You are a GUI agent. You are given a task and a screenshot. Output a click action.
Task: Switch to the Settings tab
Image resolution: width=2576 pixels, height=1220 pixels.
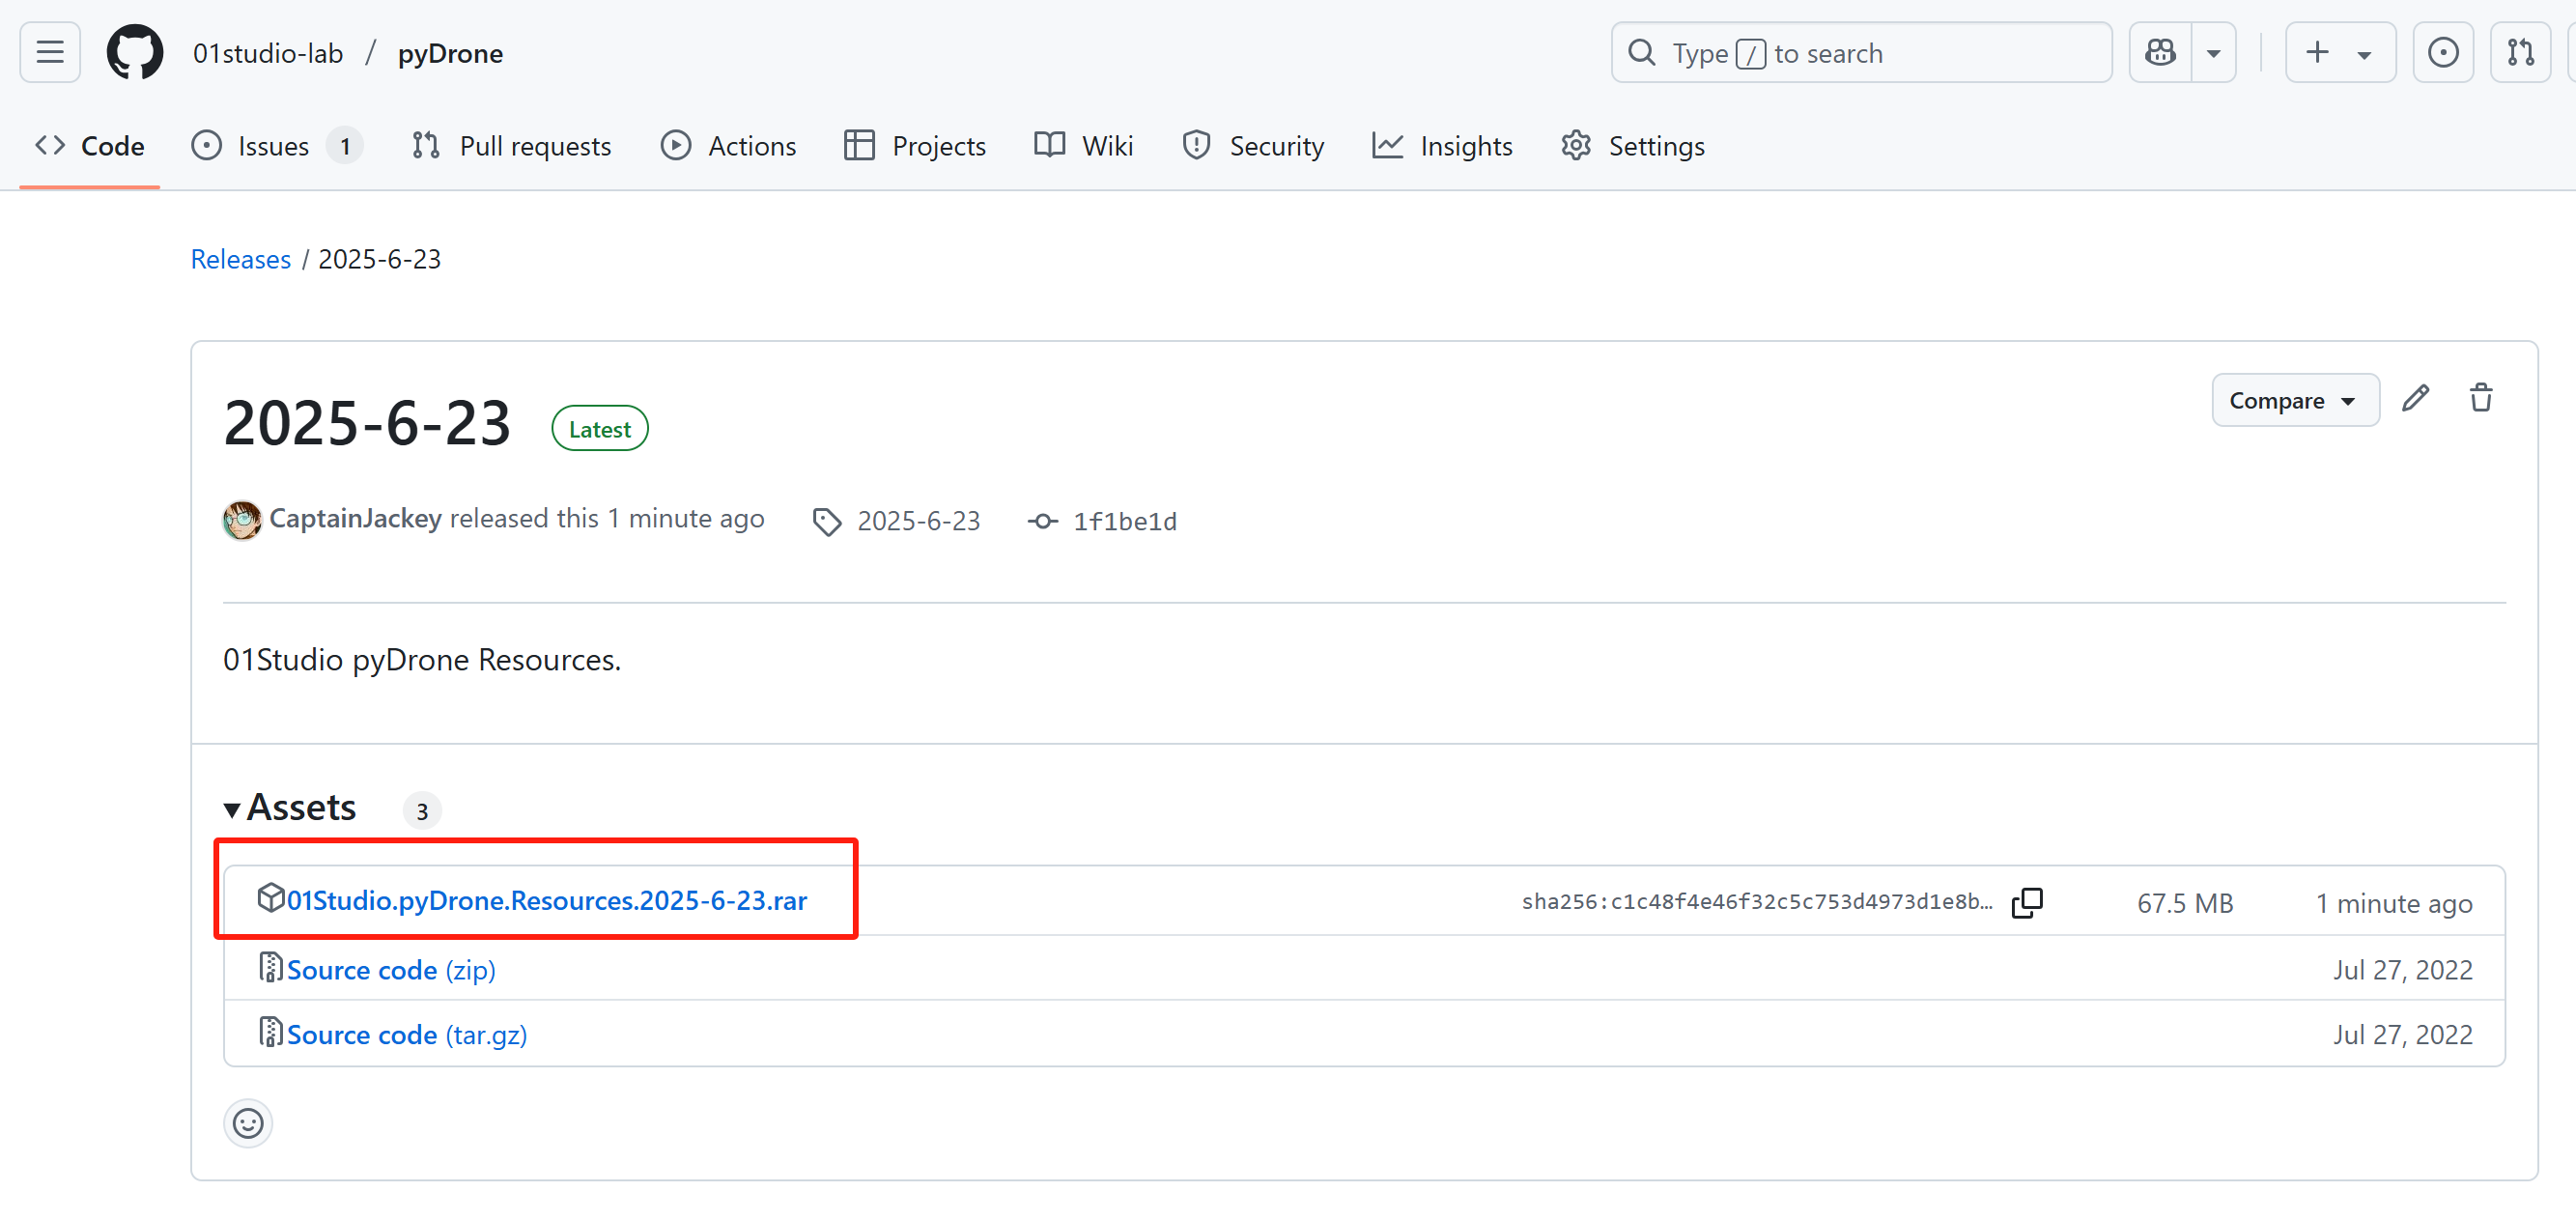(1632, 146)
